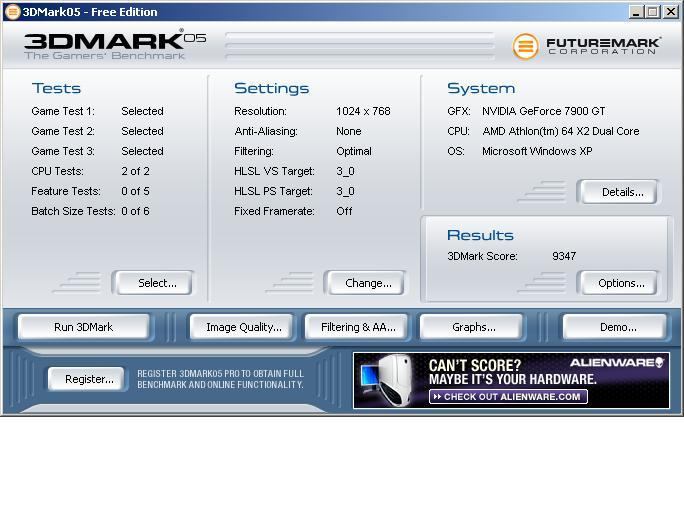Start the benchmark with Run 3DMark
The image size is (684, 512).
(83, 327)
